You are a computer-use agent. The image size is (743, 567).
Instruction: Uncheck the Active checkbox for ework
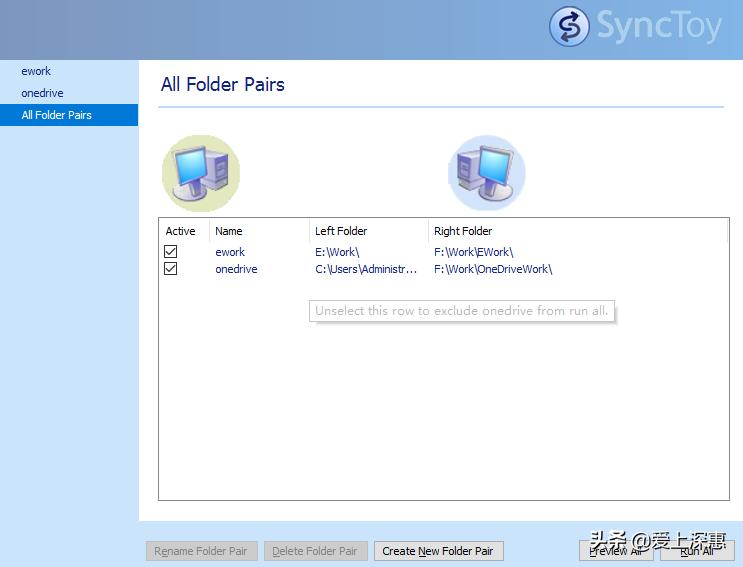[171, 252]
